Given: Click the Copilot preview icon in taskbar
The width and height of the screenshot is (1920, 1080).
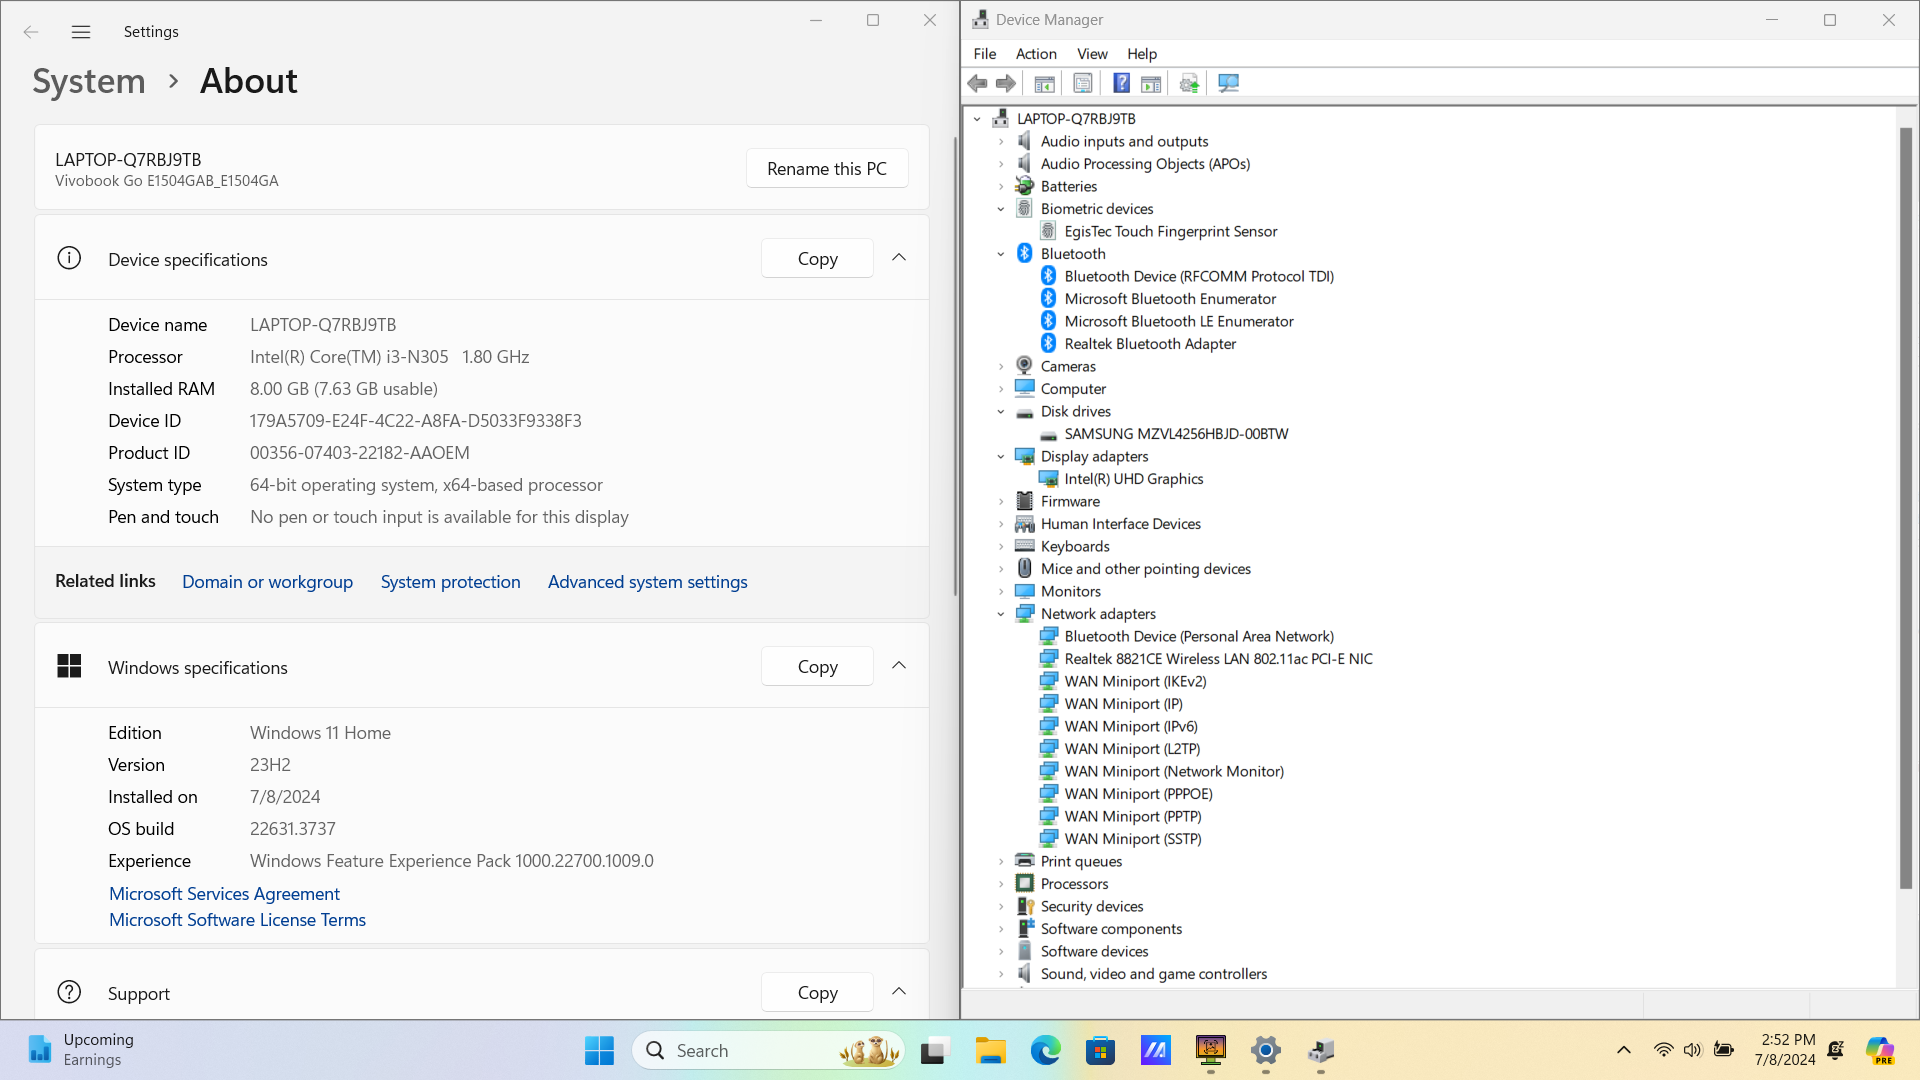Looking at the screenshot, I should point(1880,1050).
